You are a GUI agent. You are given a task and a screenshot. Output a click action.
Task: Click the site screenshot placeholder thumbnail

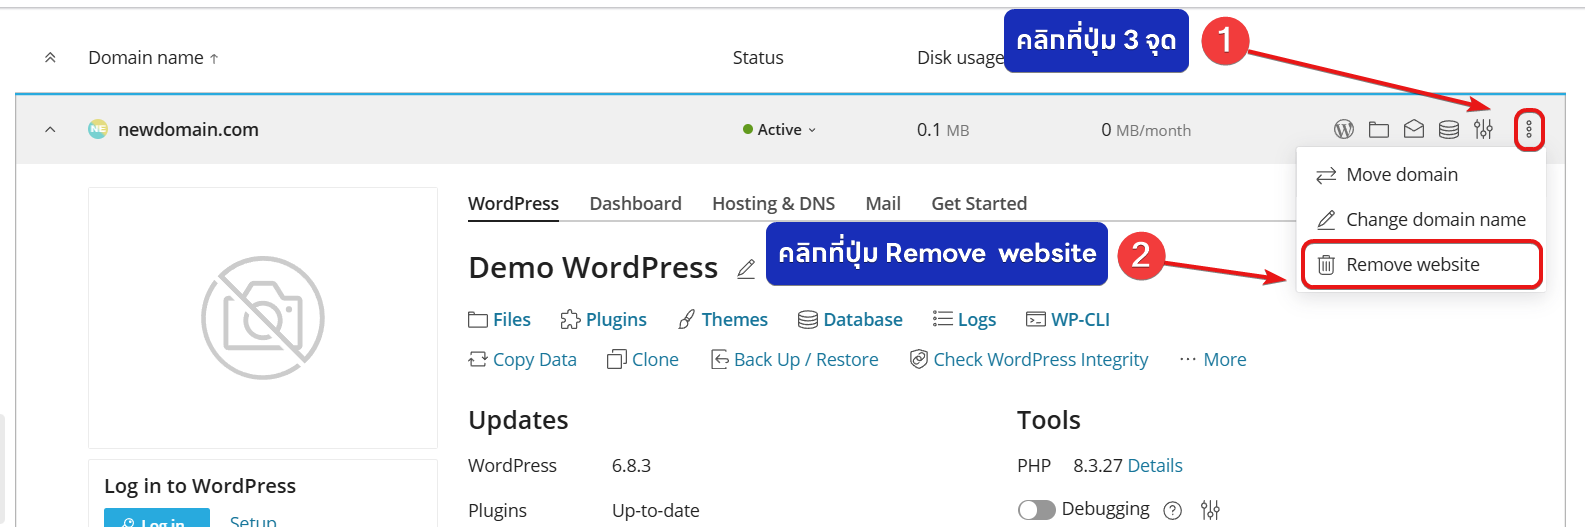click(263, 318)
